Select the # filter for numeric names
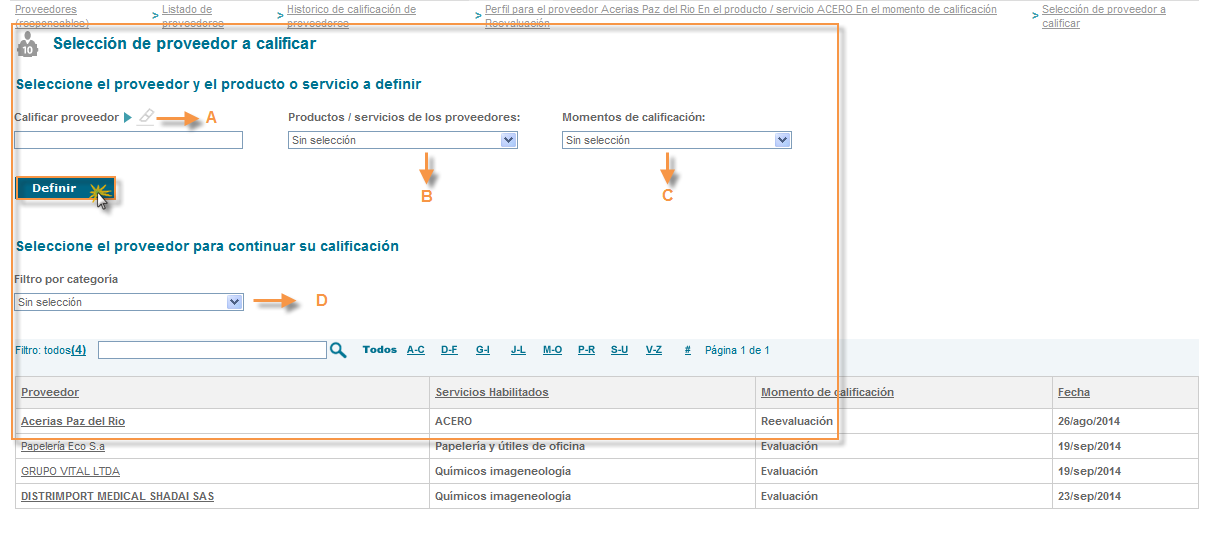Screen dimensions: 1207x552 tap(687, 350)
